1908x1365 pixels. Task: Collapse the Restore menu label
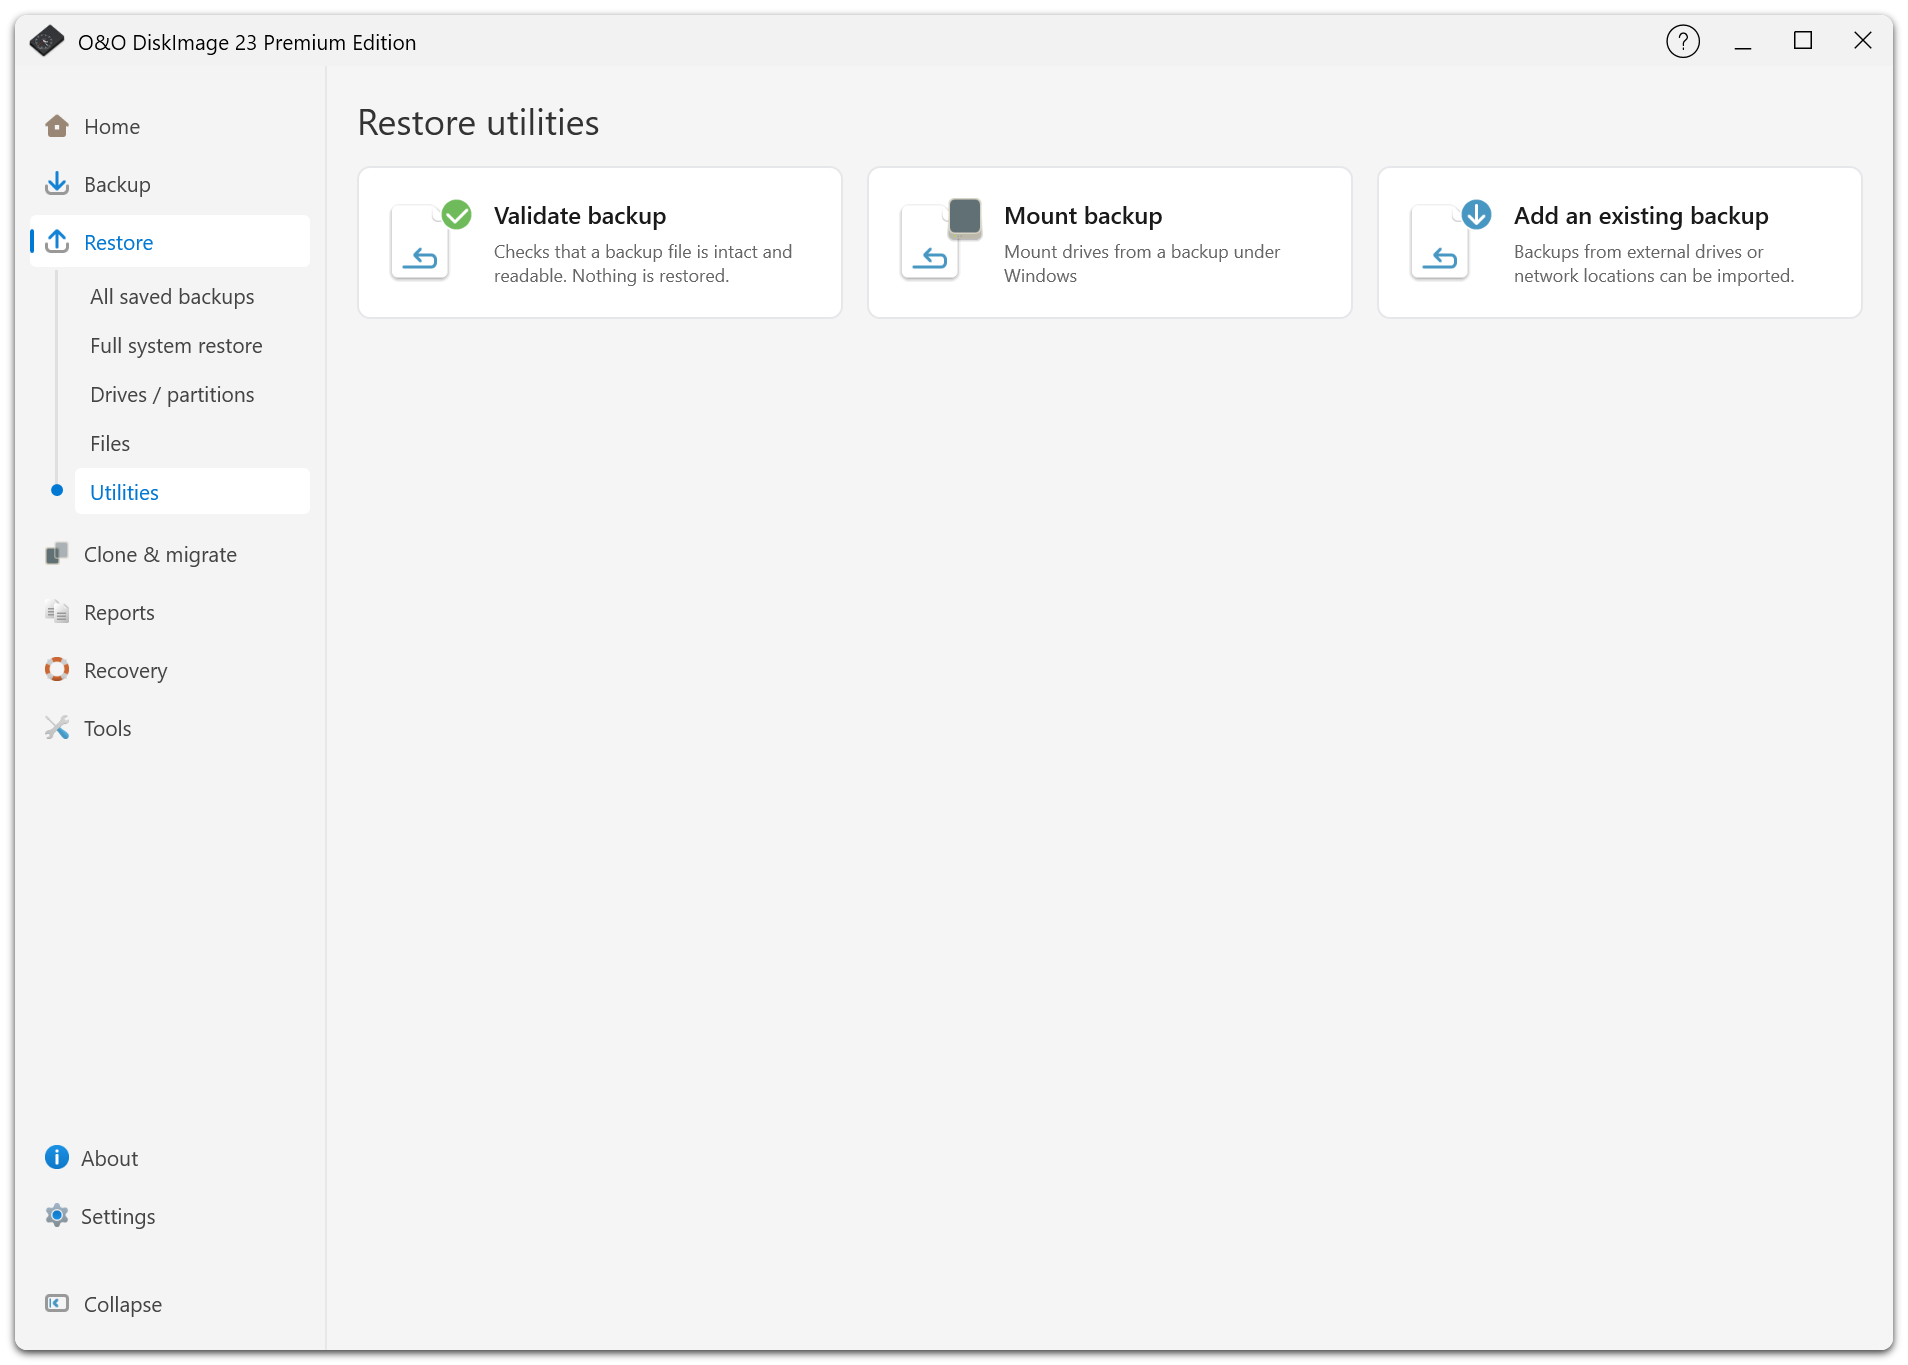pos(118,243)
